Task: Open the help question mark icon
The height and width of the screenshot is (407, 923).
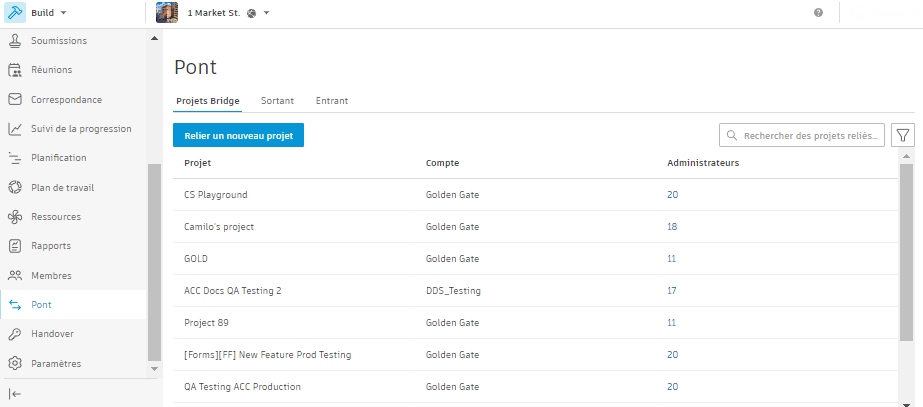Action: tap(818, 13)
